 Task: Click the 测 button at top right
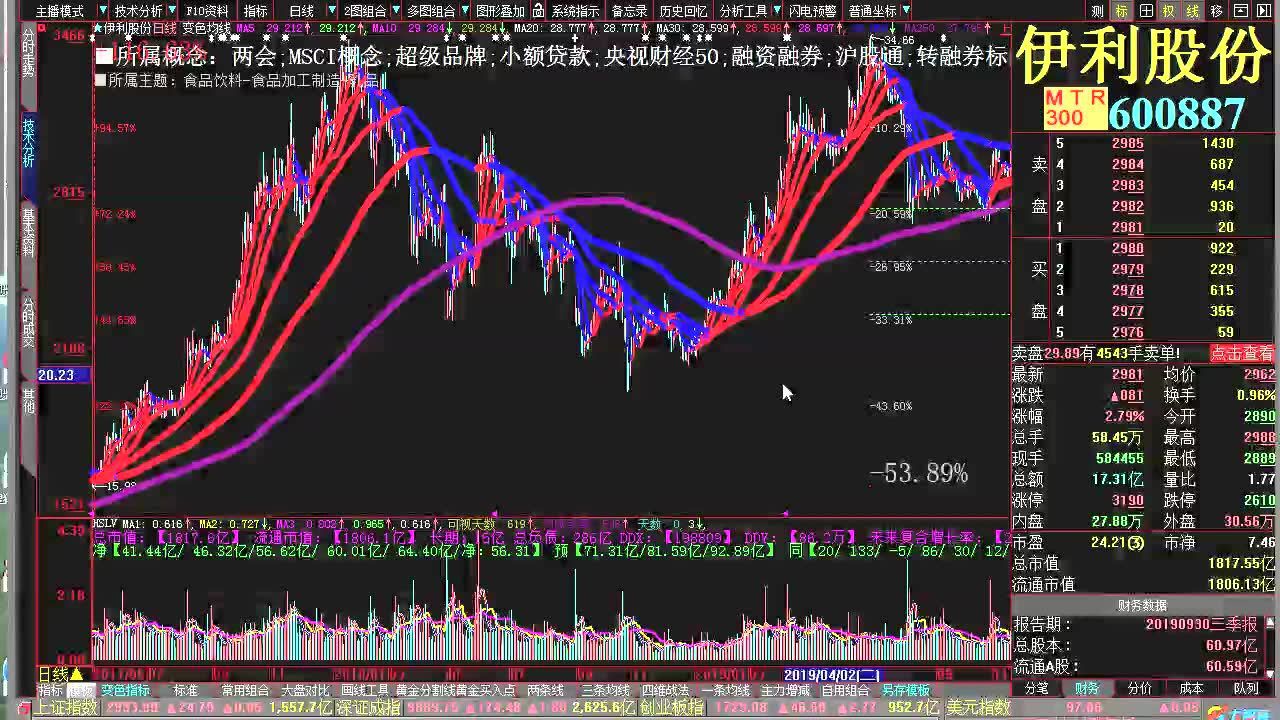(1098, 11)
